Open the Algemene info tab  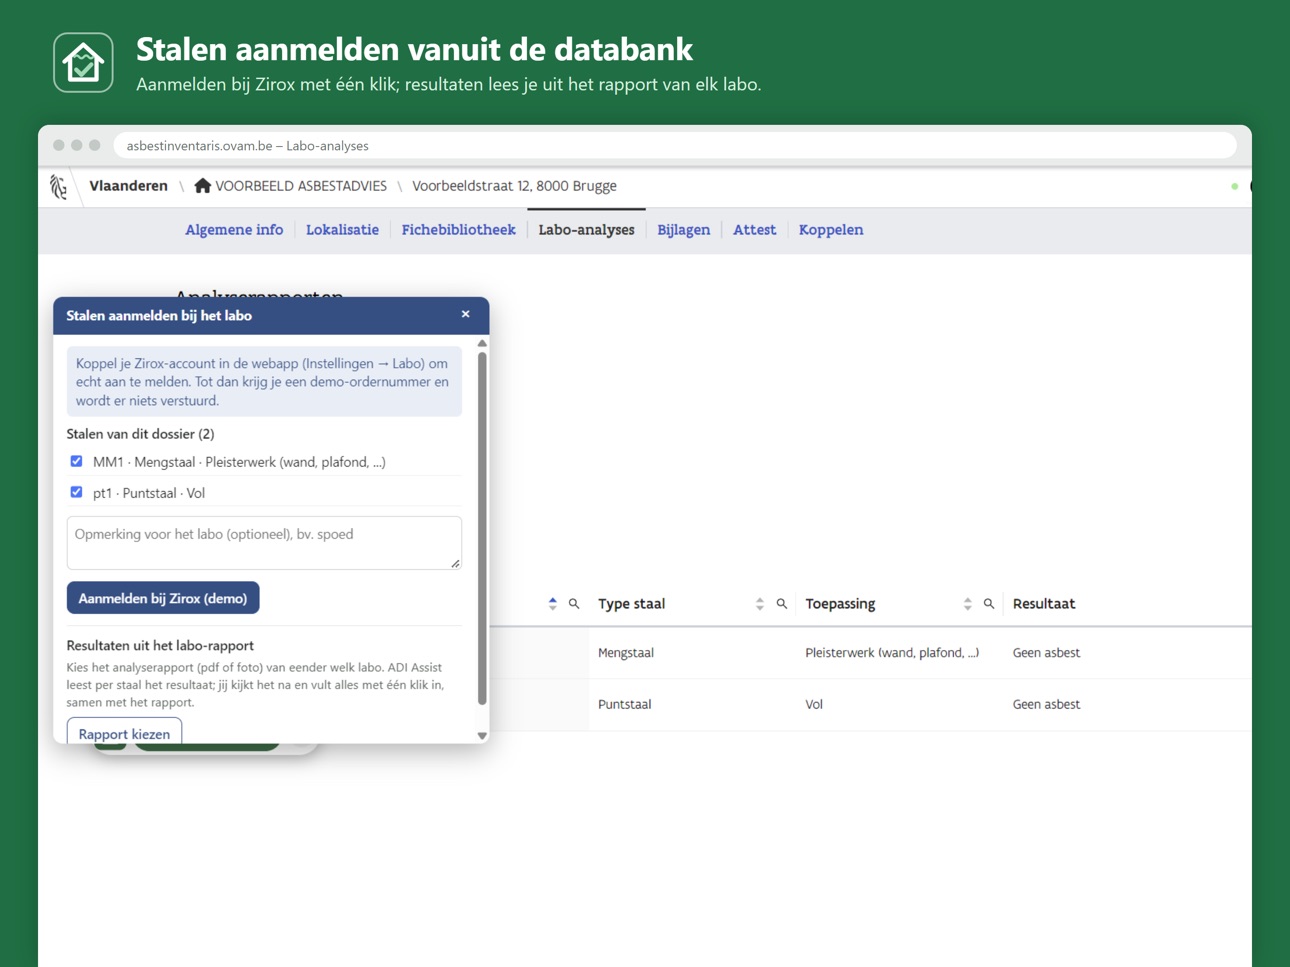point(234,230)
